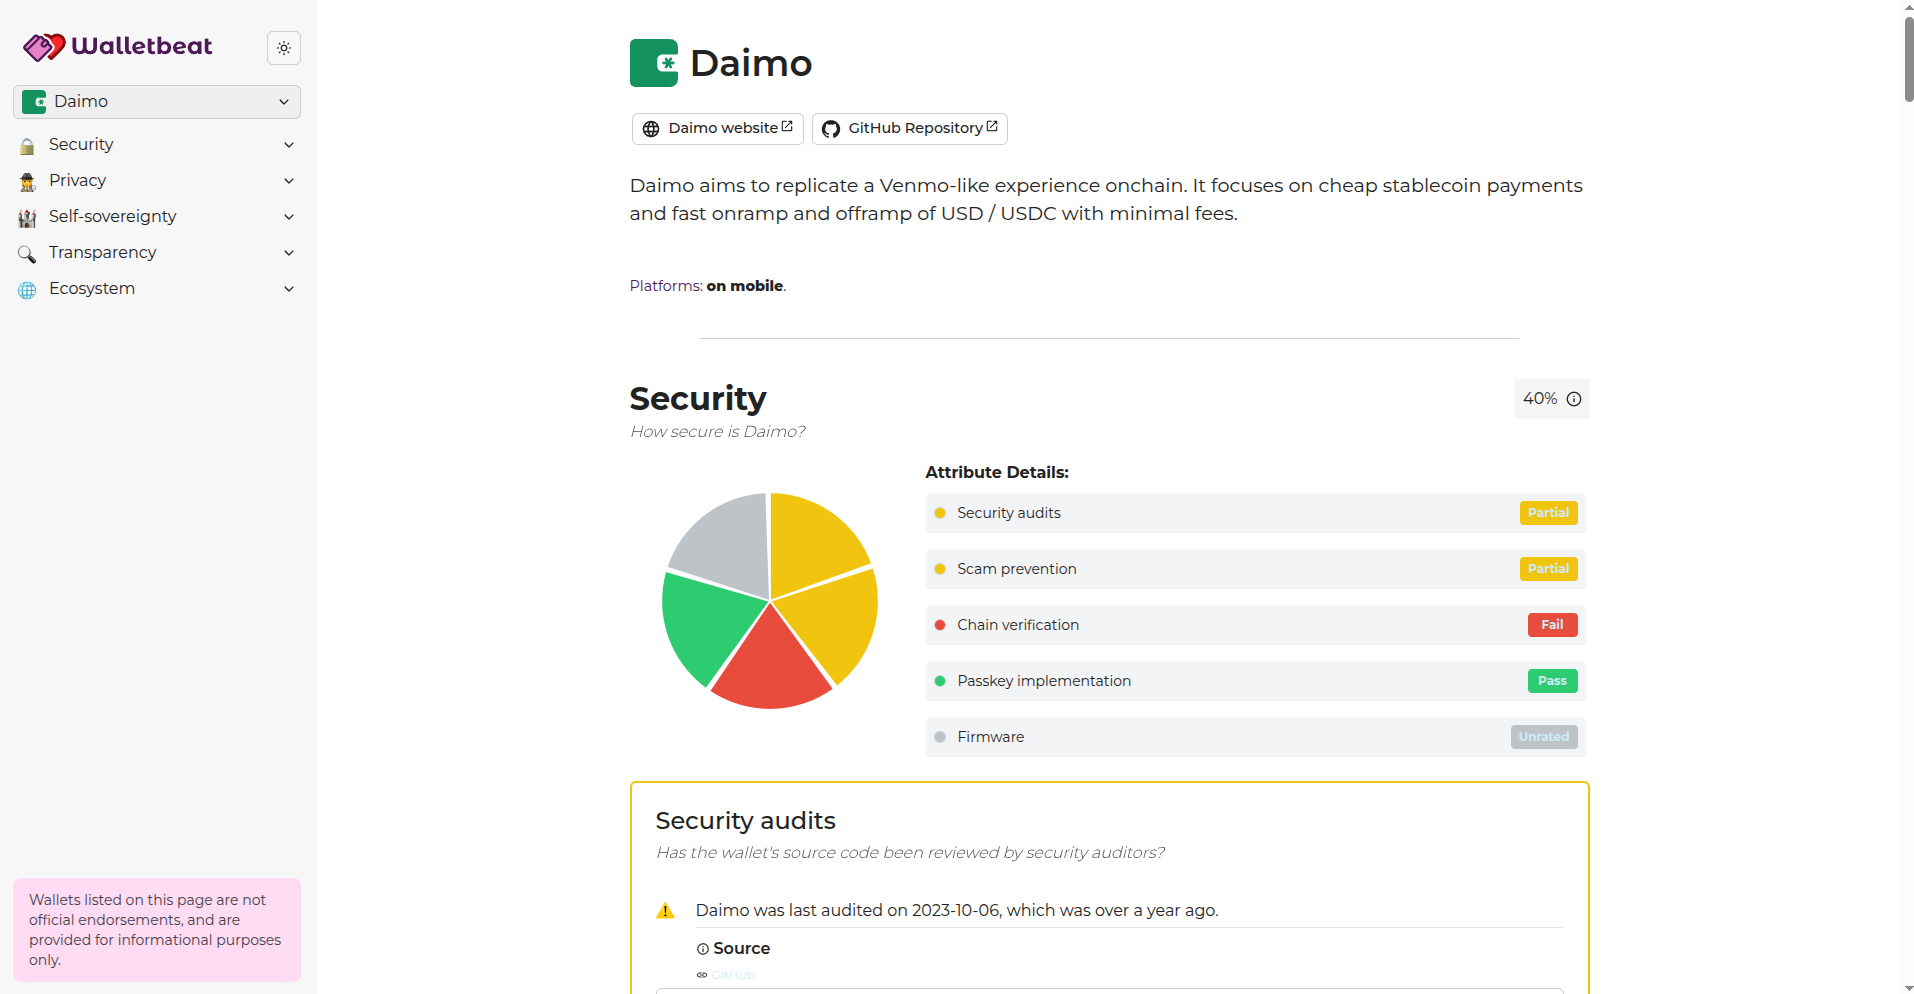Click the globe icon on Daimo website button
Screen dimensions: 1914x994
coord(651,129)
